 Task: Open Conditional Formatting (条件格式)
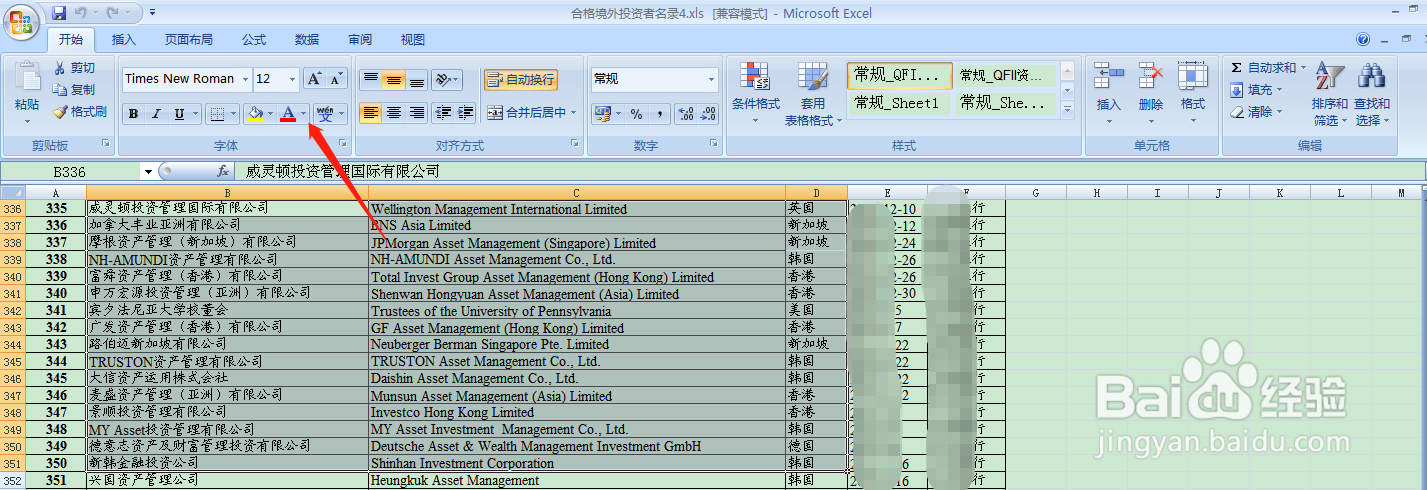tap(755, 92)
